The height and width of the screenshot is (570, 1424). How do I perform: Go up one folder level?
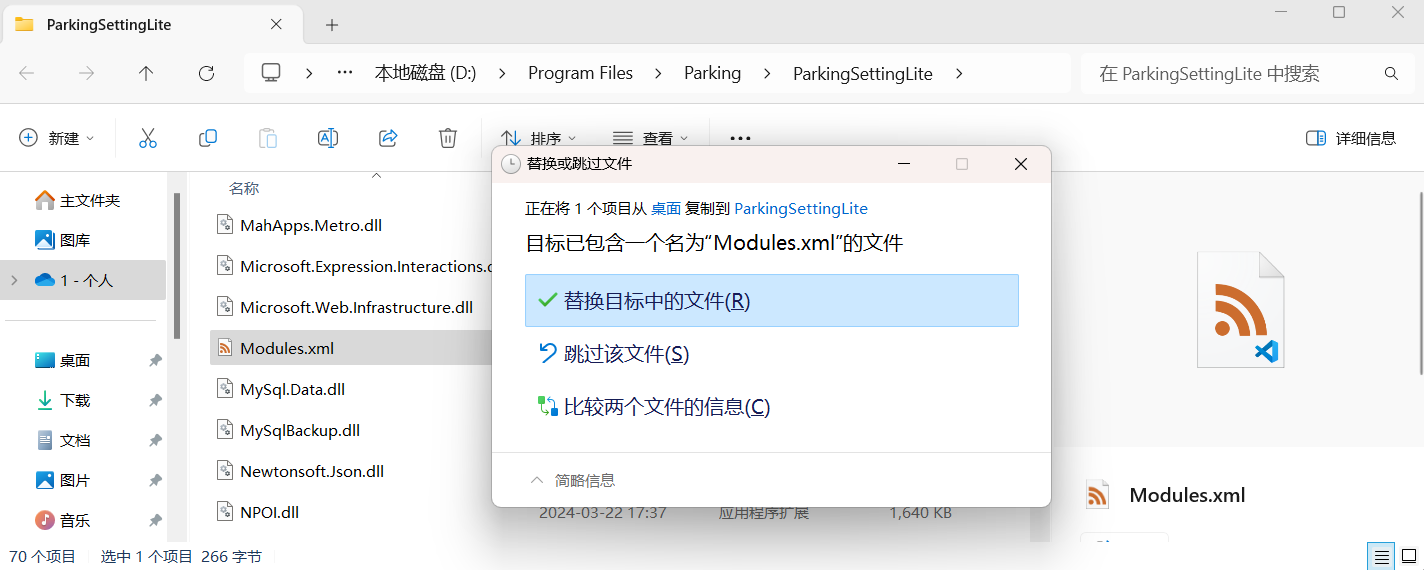tap(146, 73)
